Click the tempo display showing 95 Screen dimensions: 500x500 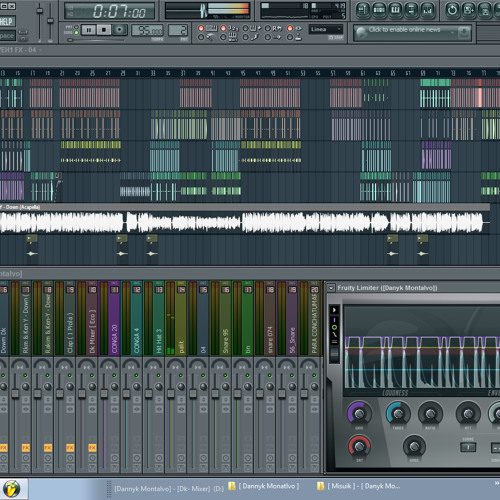[x=147, y=30]
